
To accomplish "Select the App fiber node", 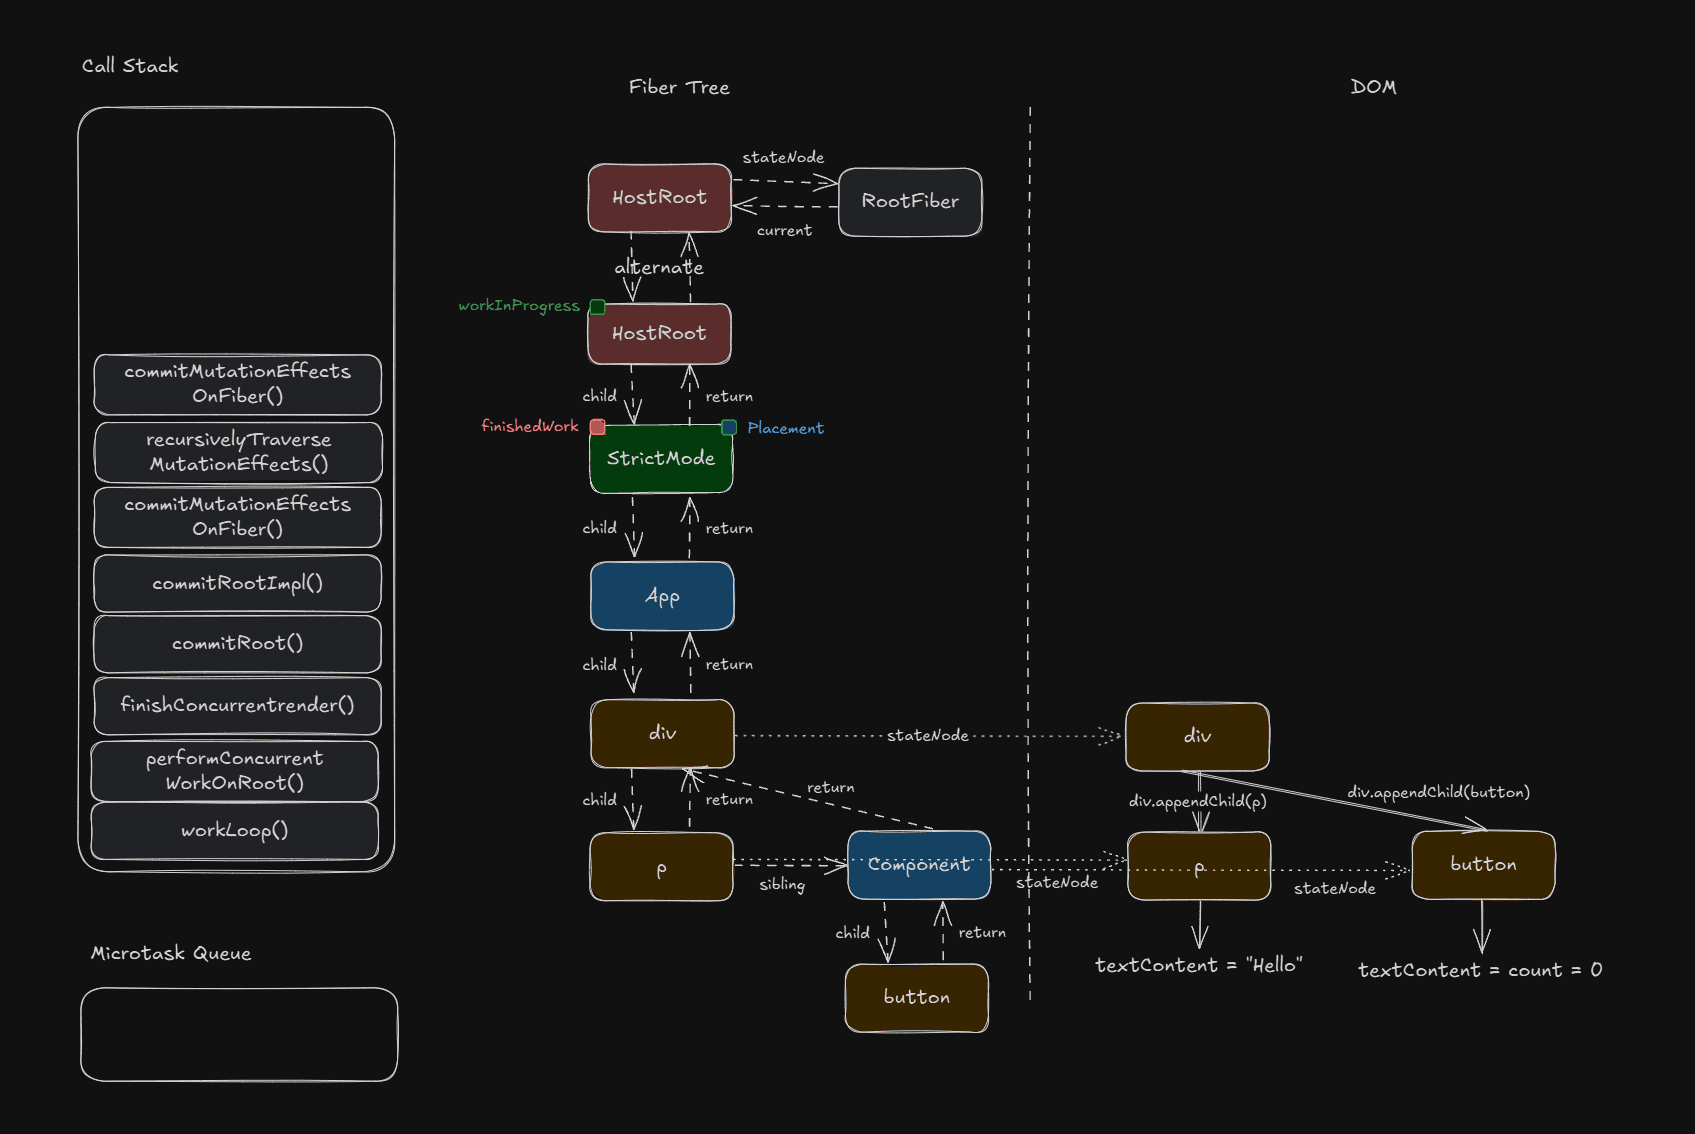I will click(661, 596).
